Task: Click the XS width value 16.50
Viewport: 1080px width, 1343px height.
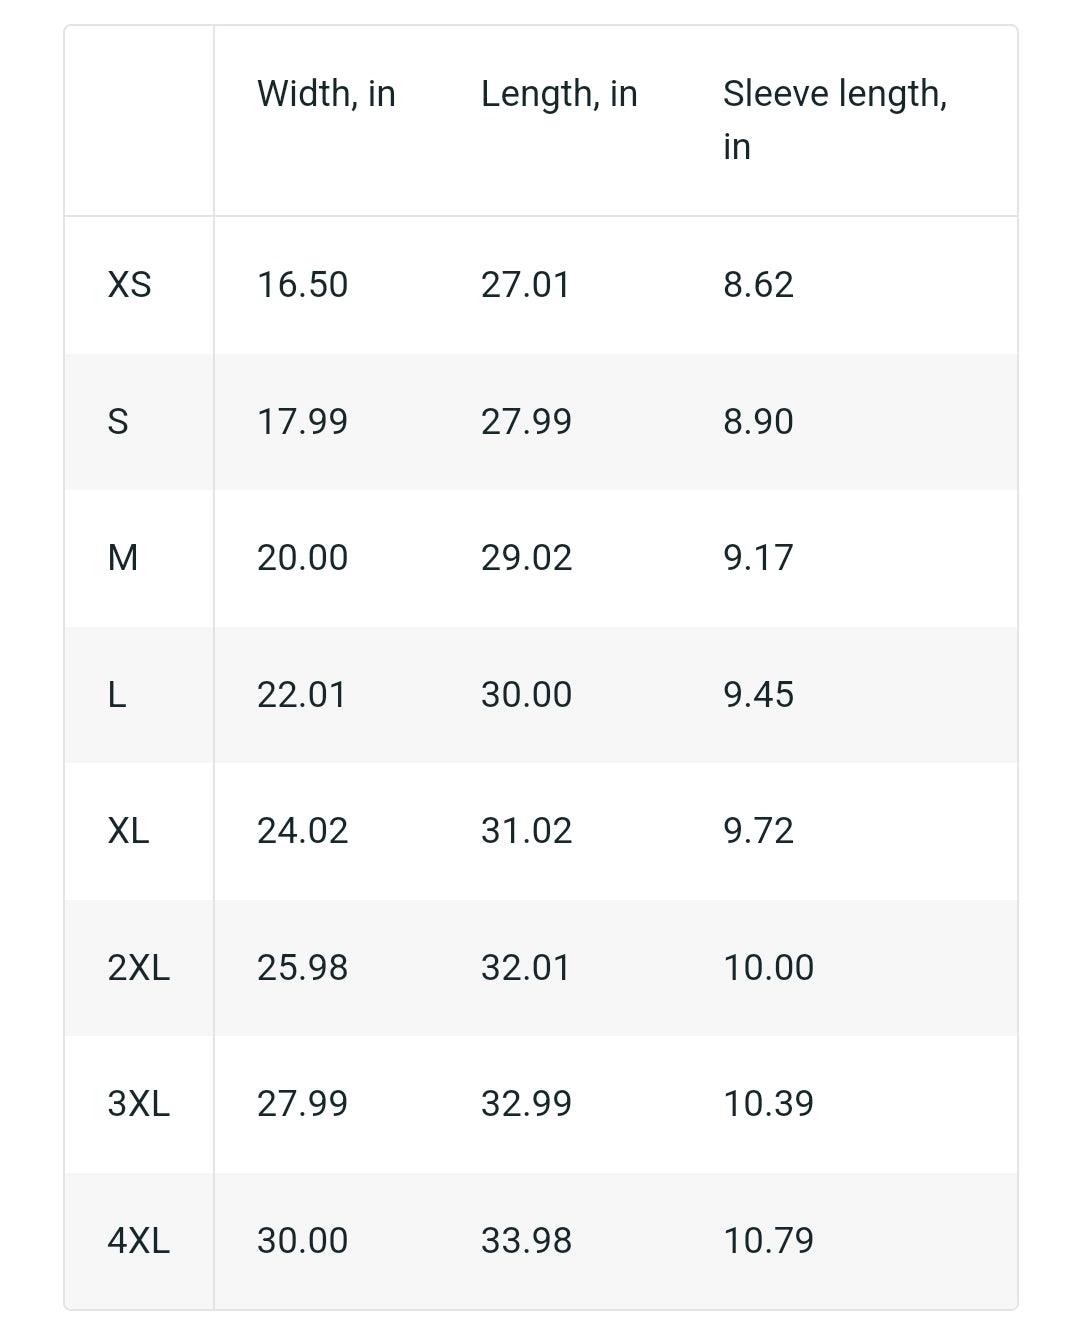Action: [303, 285]
